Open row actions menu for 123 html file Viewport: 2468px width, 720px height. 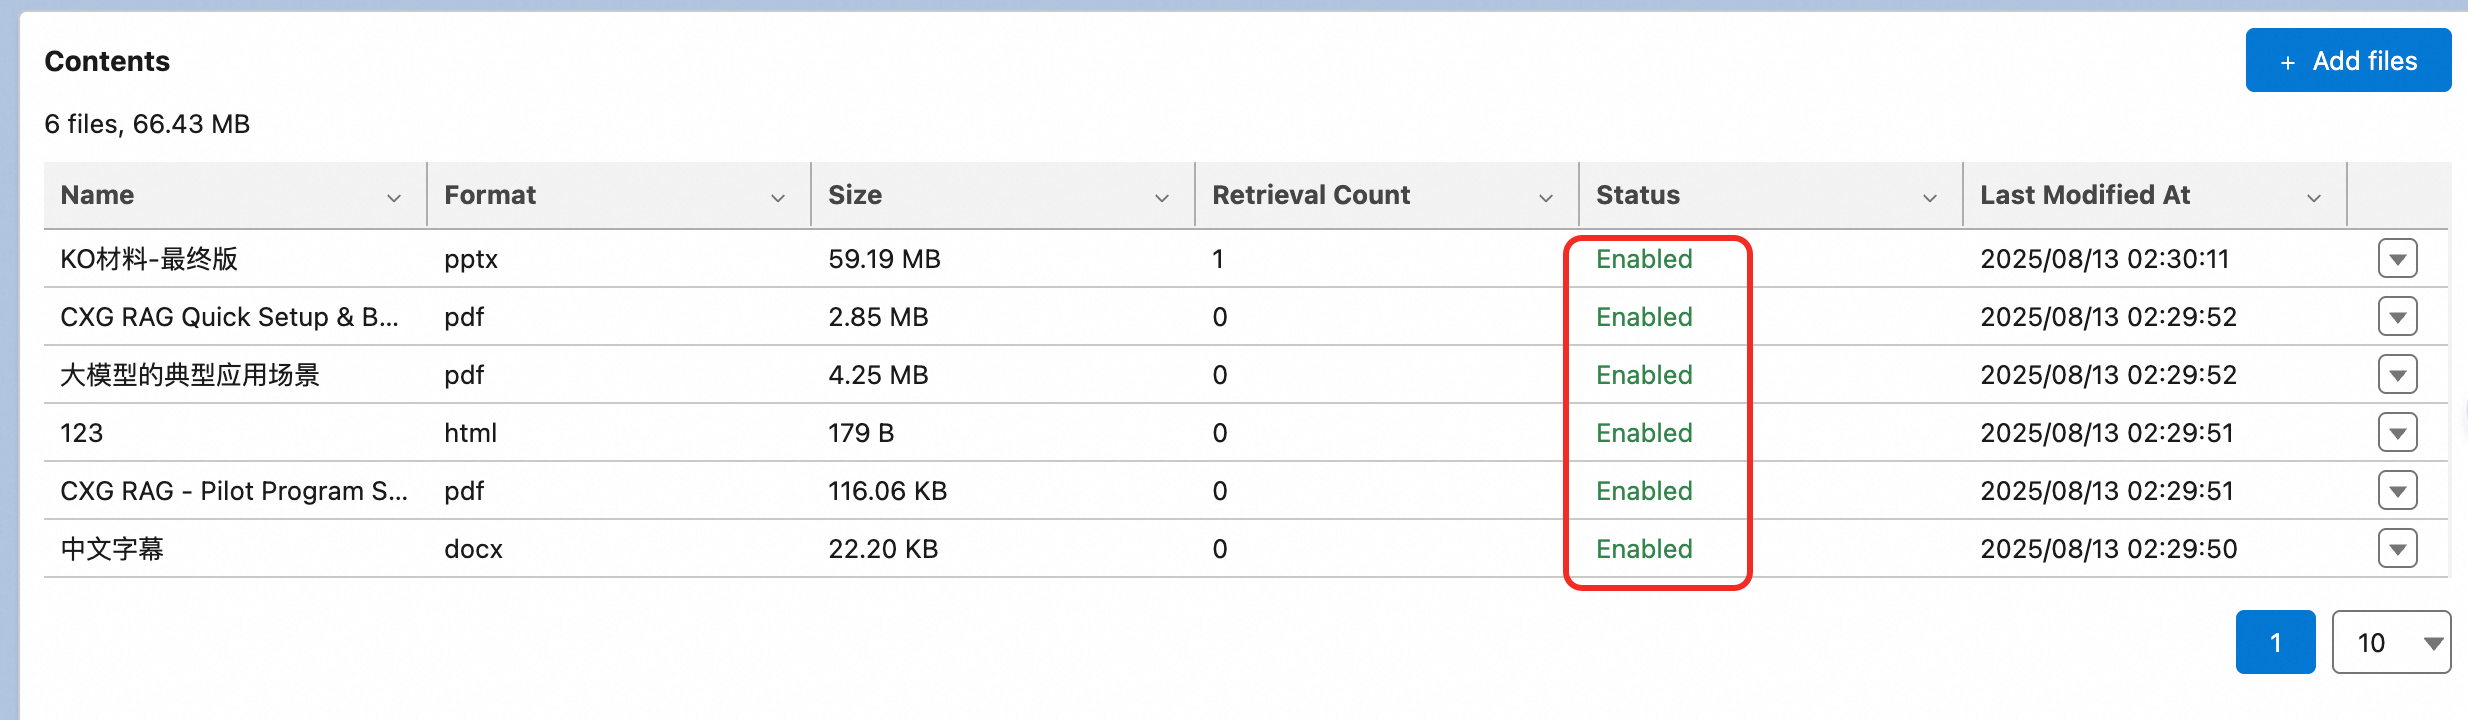2397,433
